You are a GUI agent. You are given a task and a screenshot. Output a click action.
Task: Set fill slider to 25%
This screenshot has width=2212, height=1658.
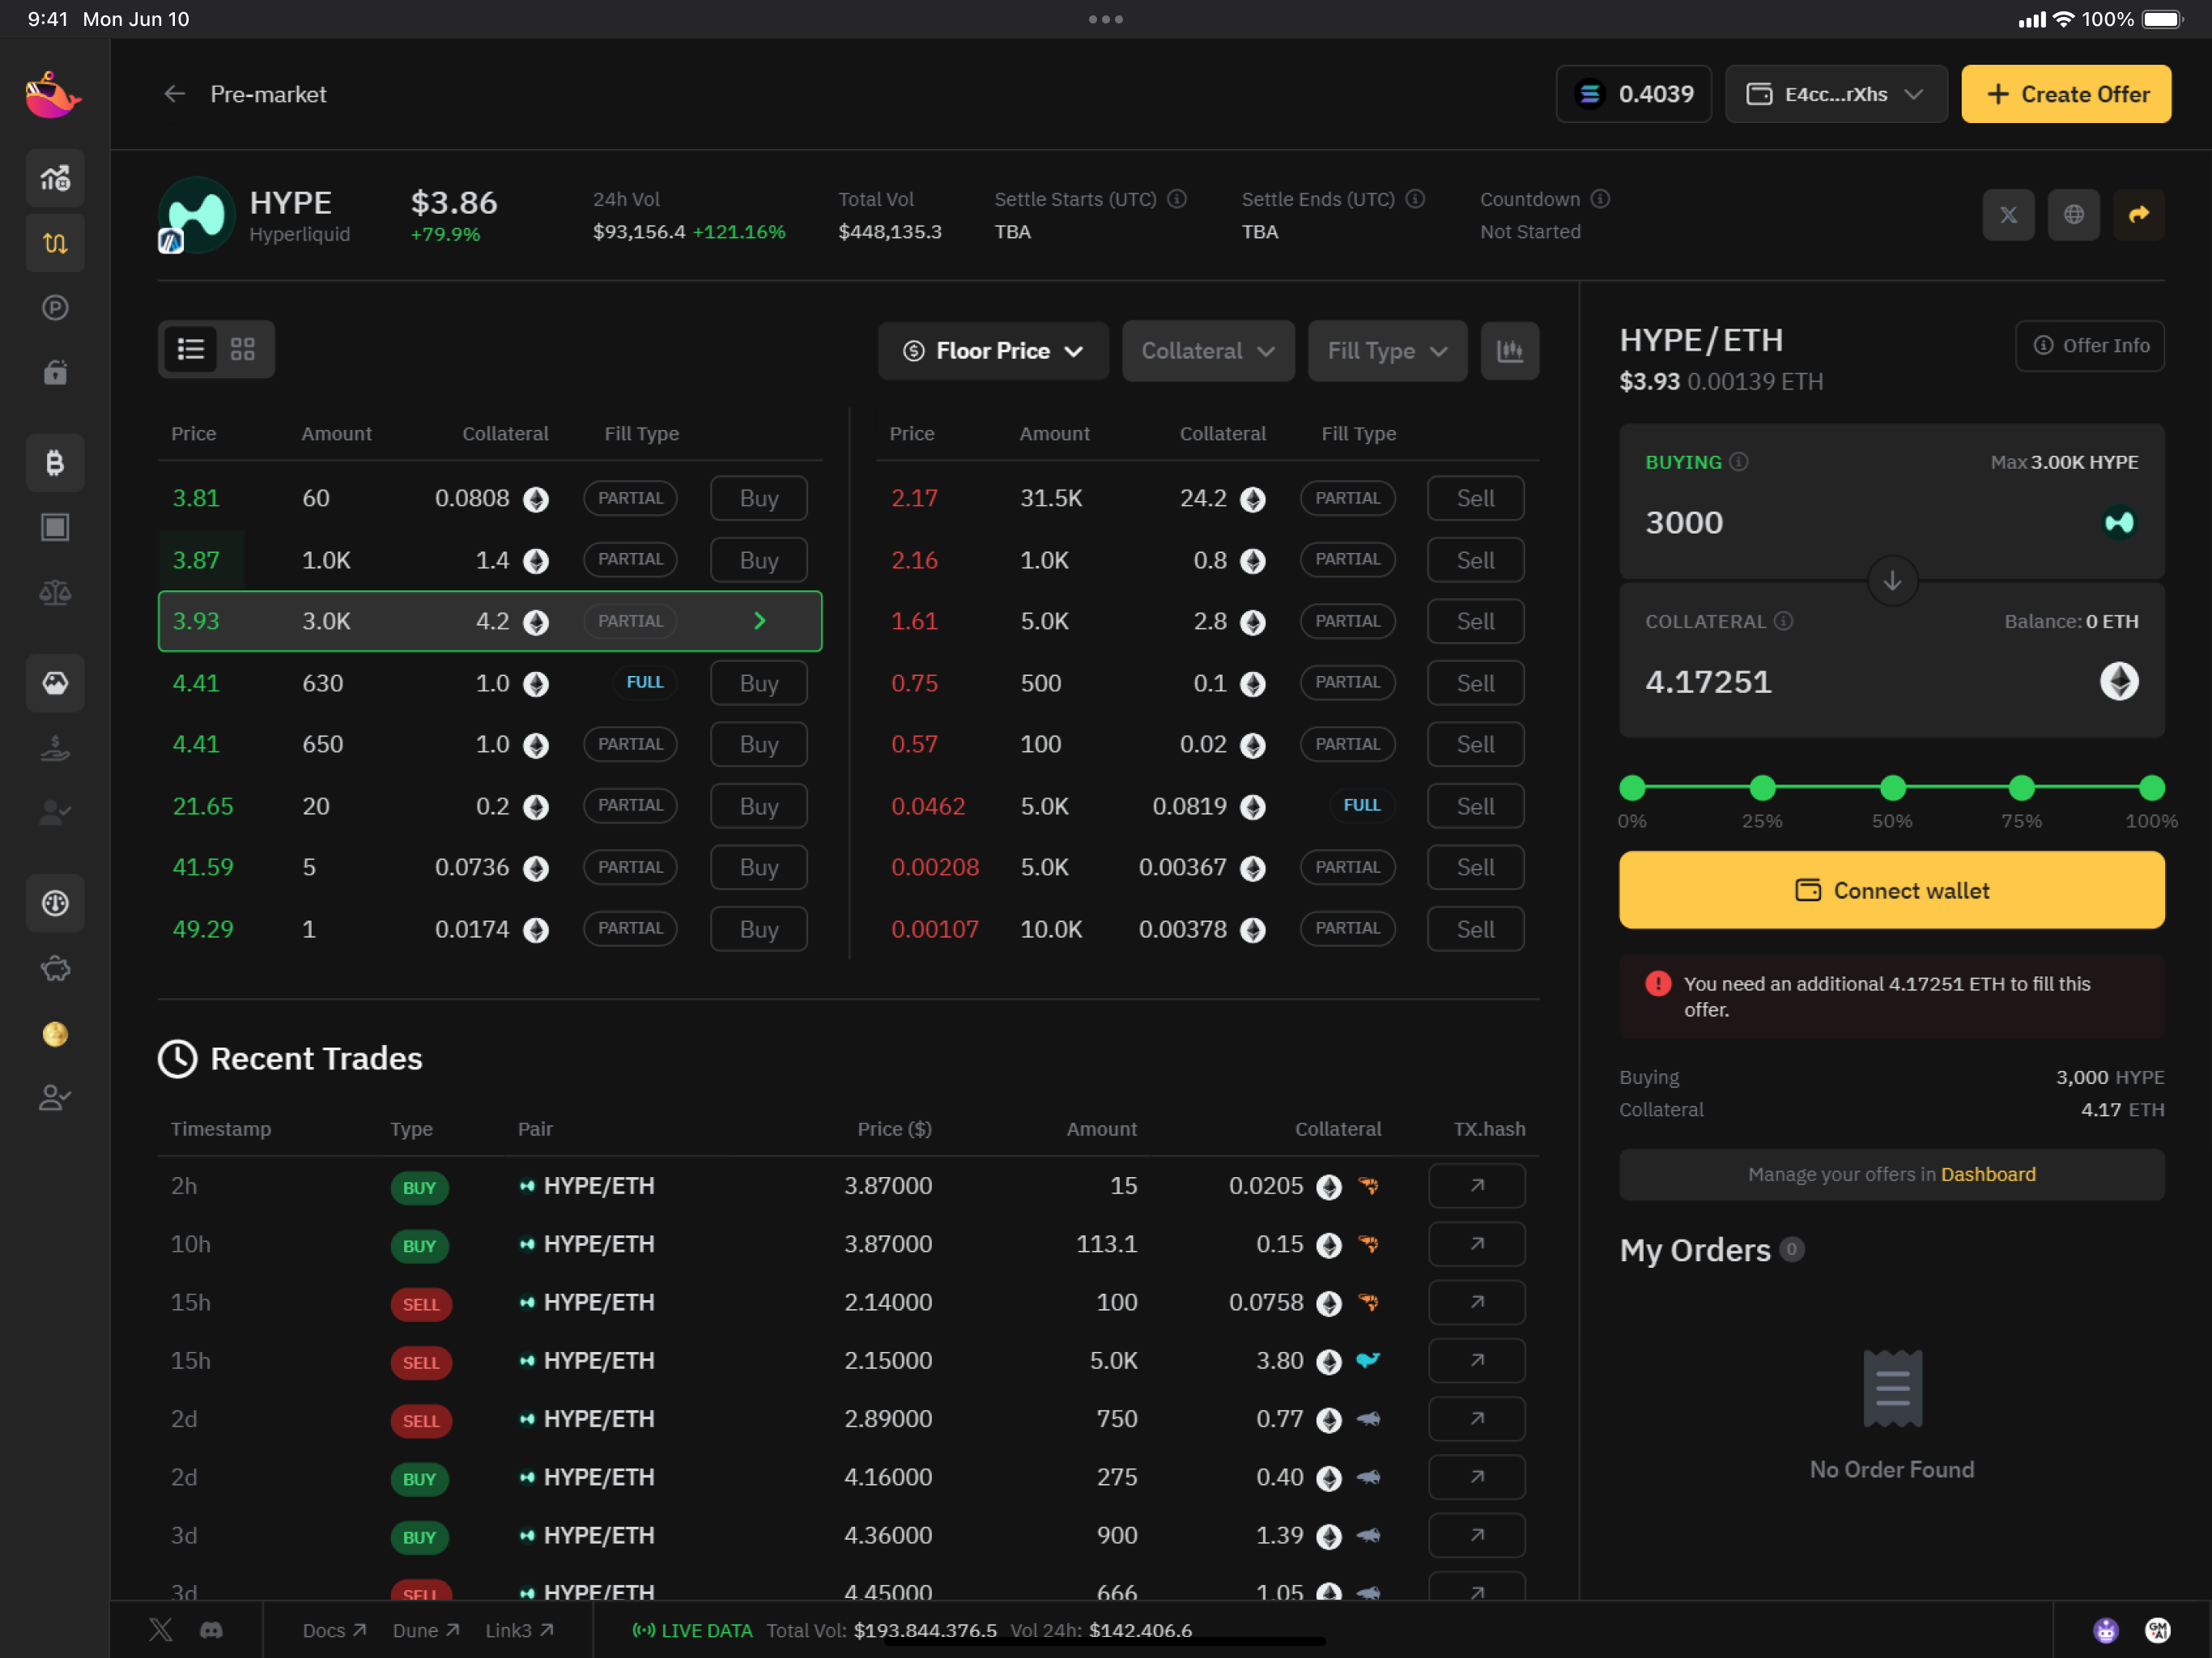tap(1762, 788)
